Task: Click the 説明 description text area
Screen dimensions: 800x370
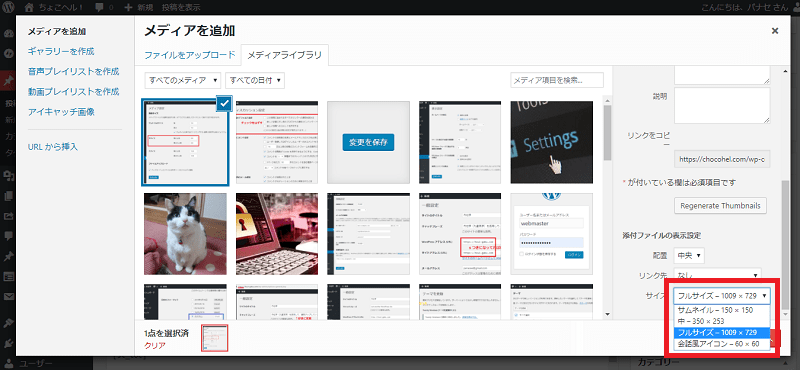Action: pos(722,105)
